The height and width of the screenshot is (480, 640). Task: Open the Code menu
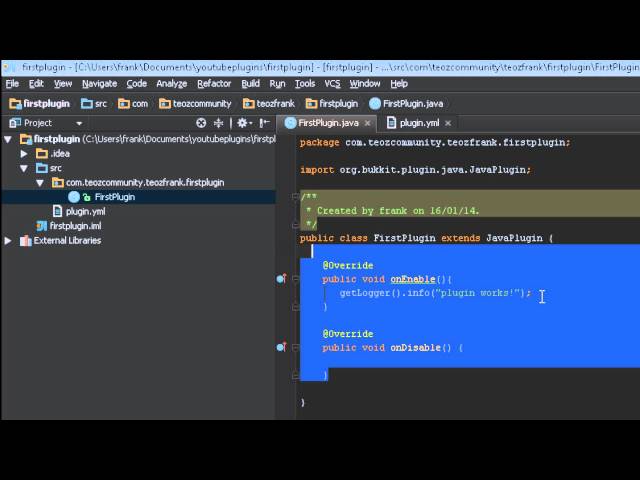136,84
